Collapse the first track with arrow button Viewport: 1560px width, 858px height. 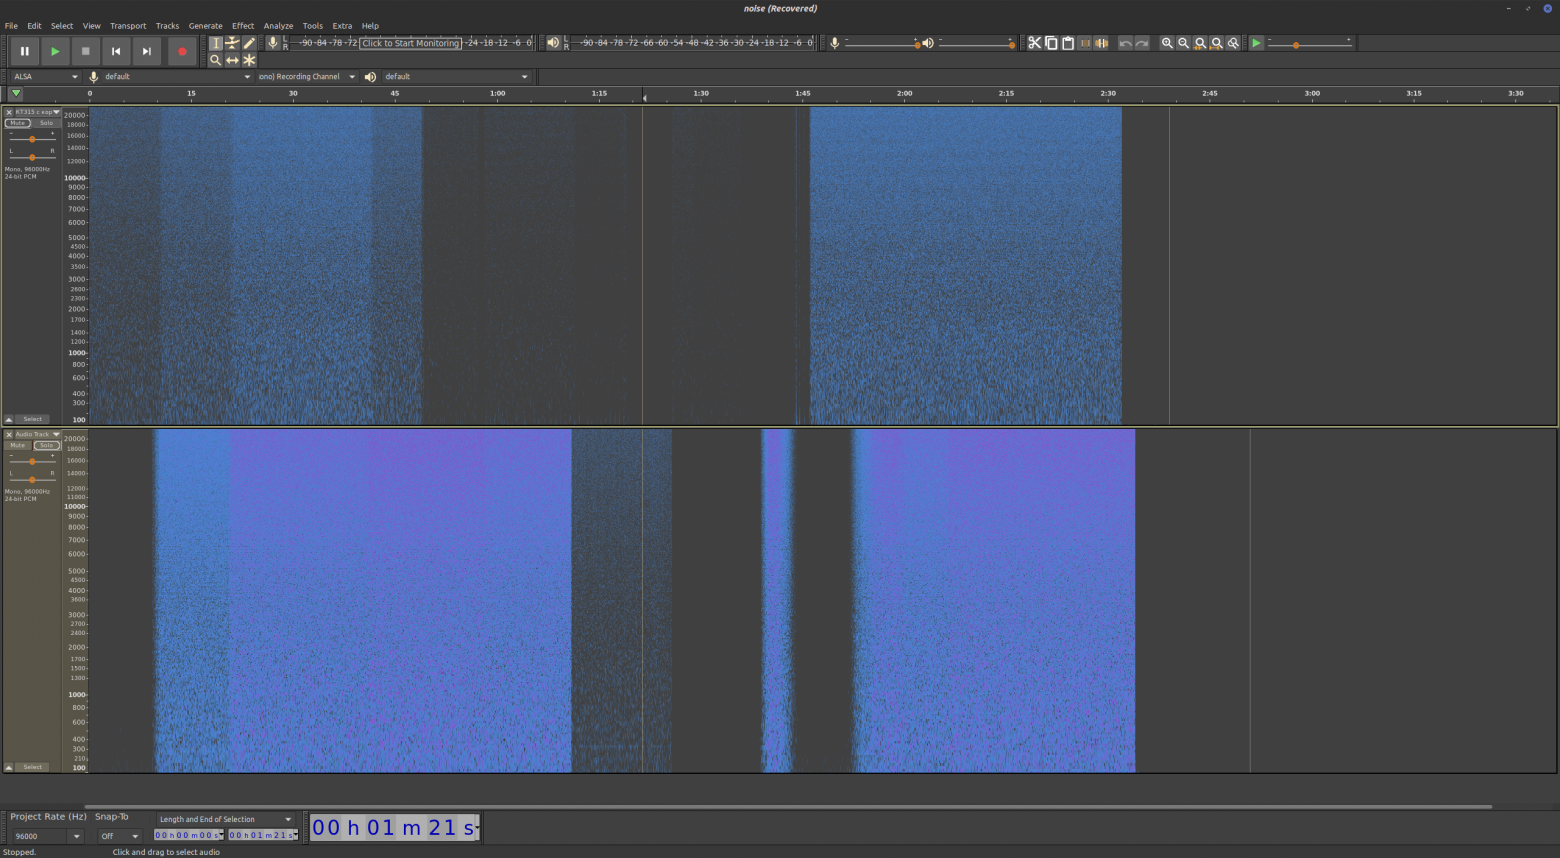click(x=9, y=419)
